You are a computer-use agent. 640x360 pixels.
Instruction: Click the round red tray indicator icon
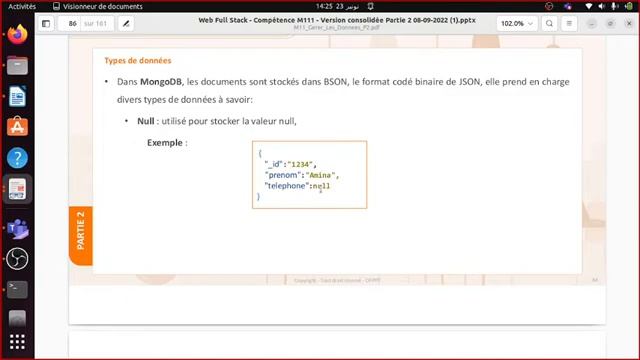coord(549,6)
